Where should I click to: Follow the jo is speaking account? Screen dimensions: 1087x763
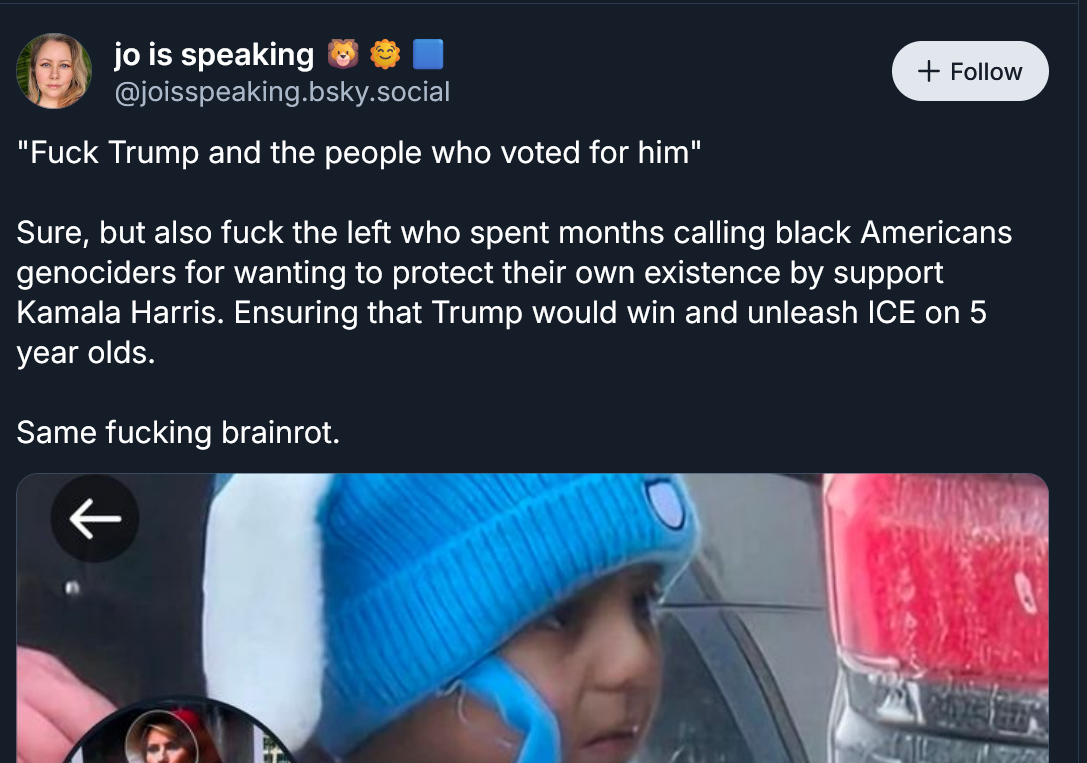[x=969, y=72]
